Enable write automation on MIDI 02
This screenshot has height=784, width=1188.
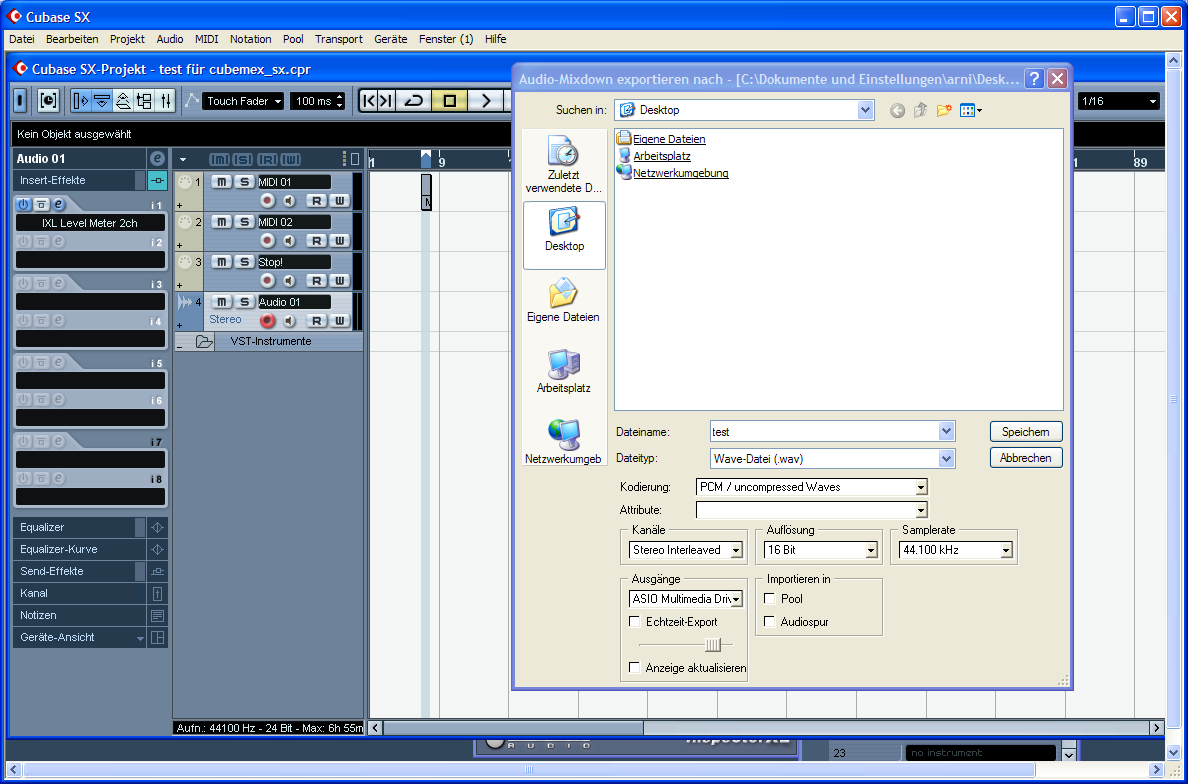(339, 240)
